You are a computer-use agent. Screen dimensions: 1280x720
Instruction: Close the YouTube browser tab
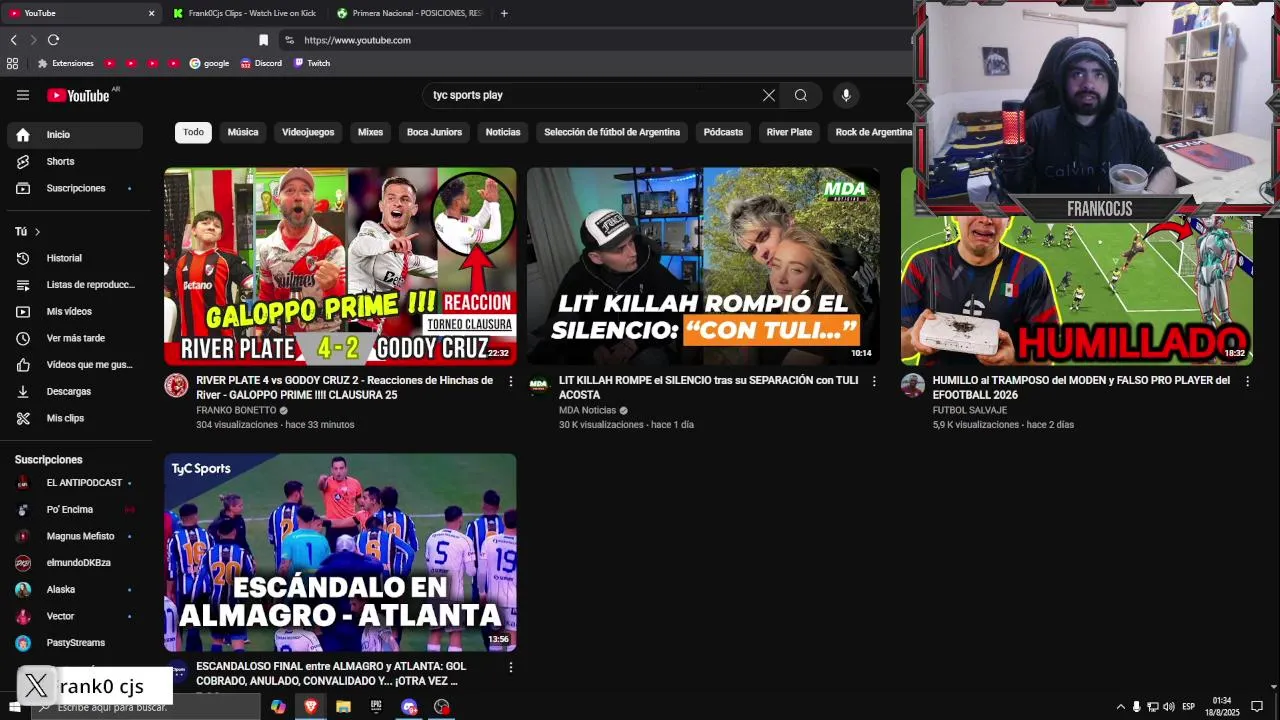point(152,13)
